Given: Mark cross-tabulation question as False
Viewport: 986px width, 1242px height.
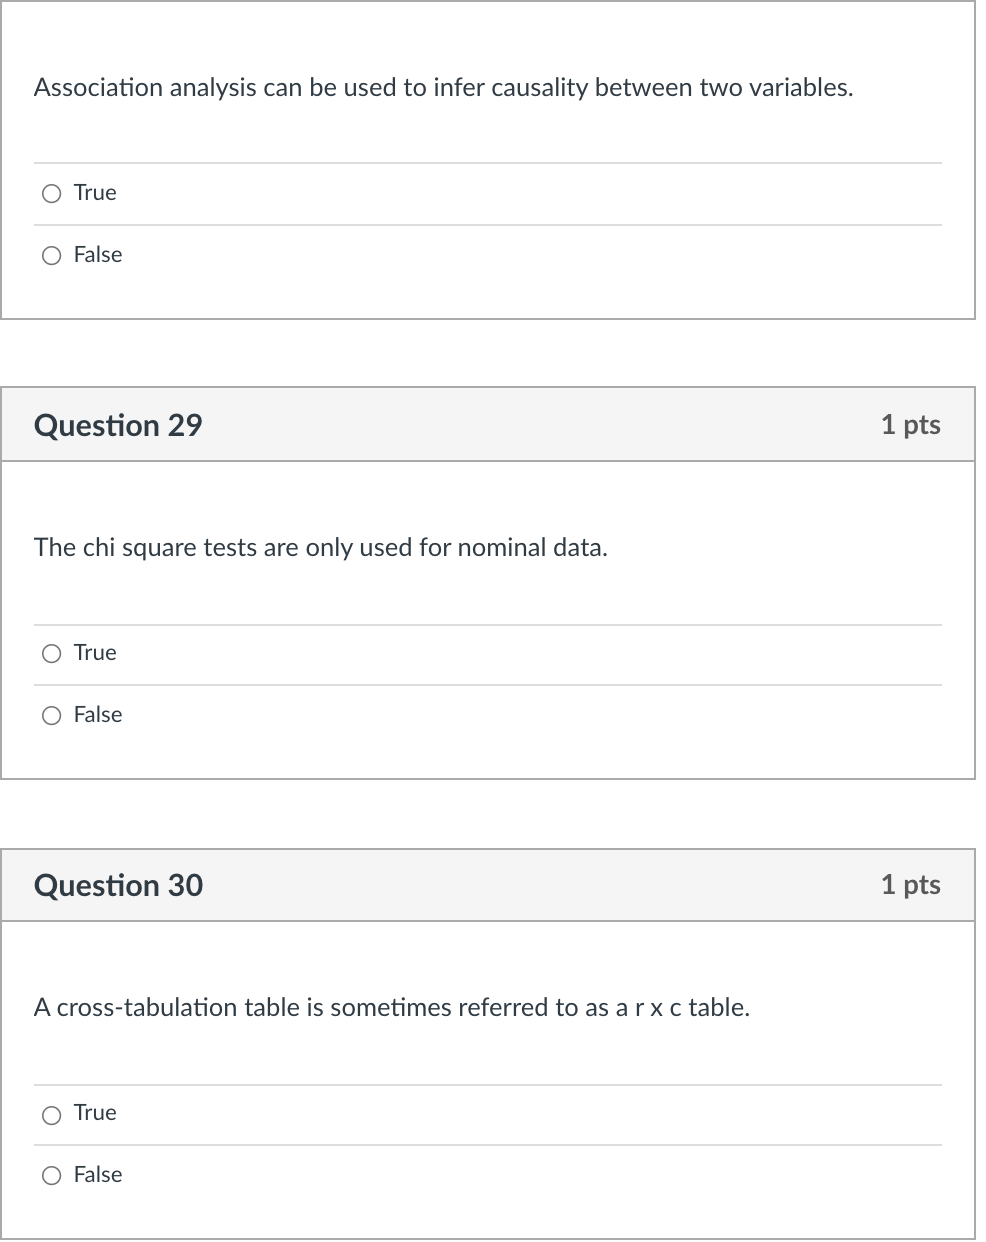Looking at the screenshot, I should point(51,1175).
